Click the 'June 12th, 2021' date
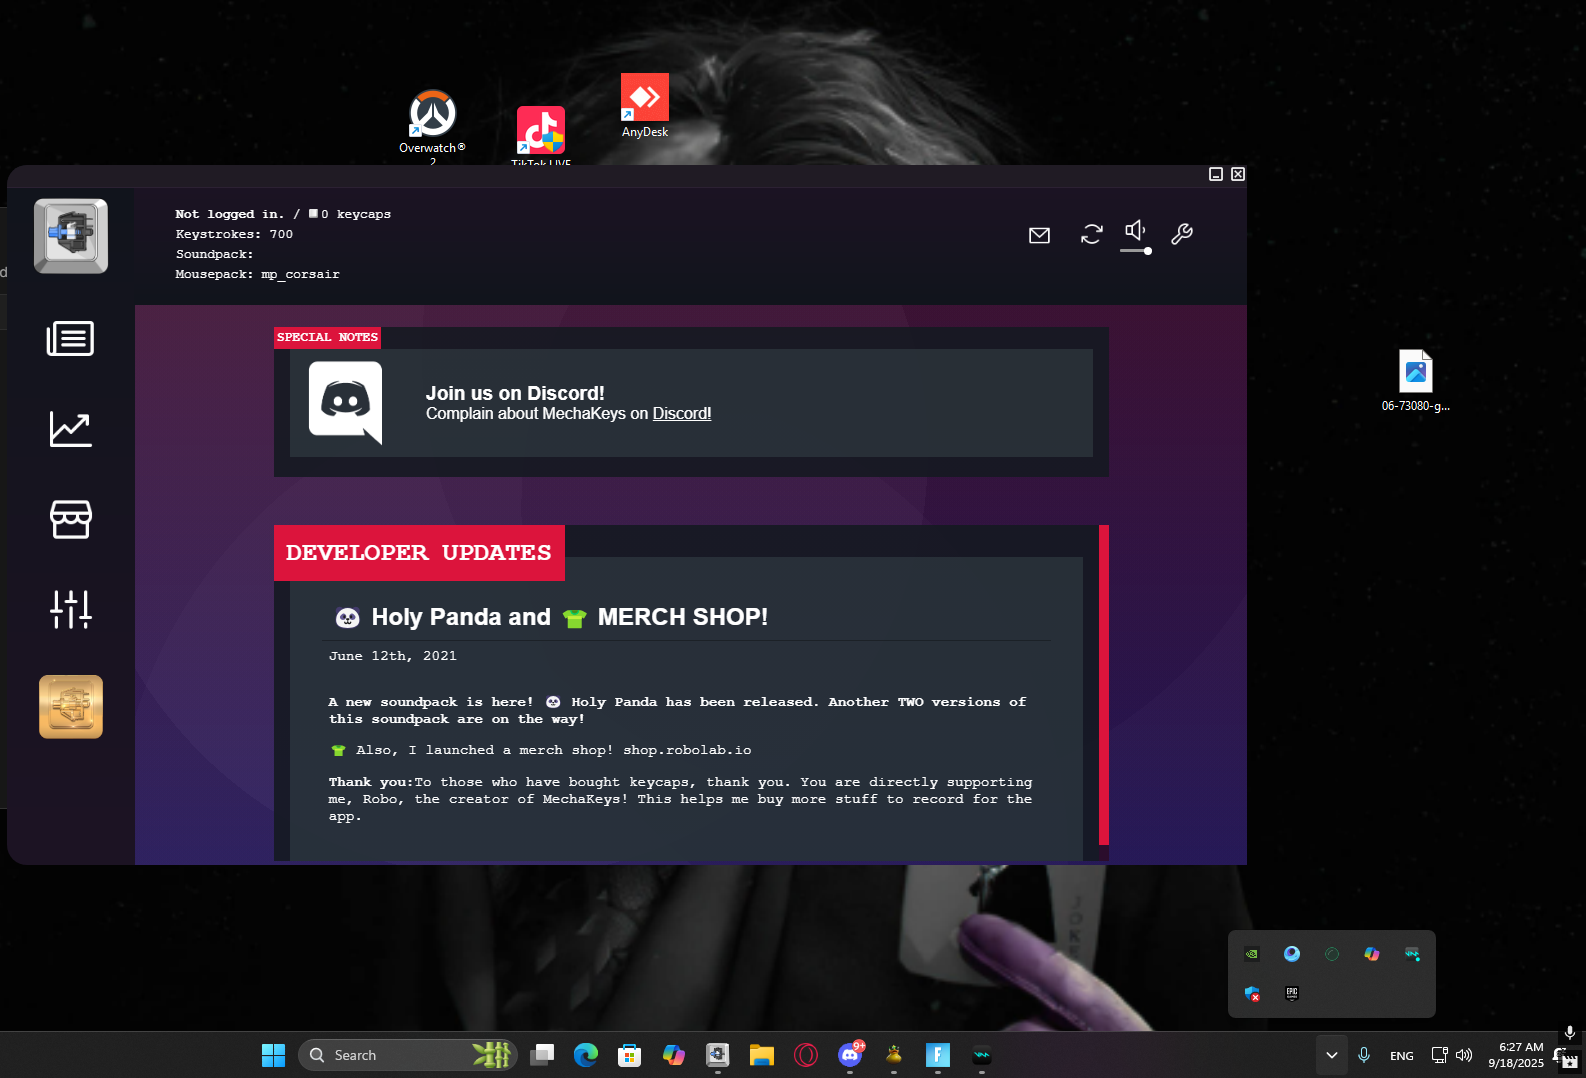 tap(393, 656)
